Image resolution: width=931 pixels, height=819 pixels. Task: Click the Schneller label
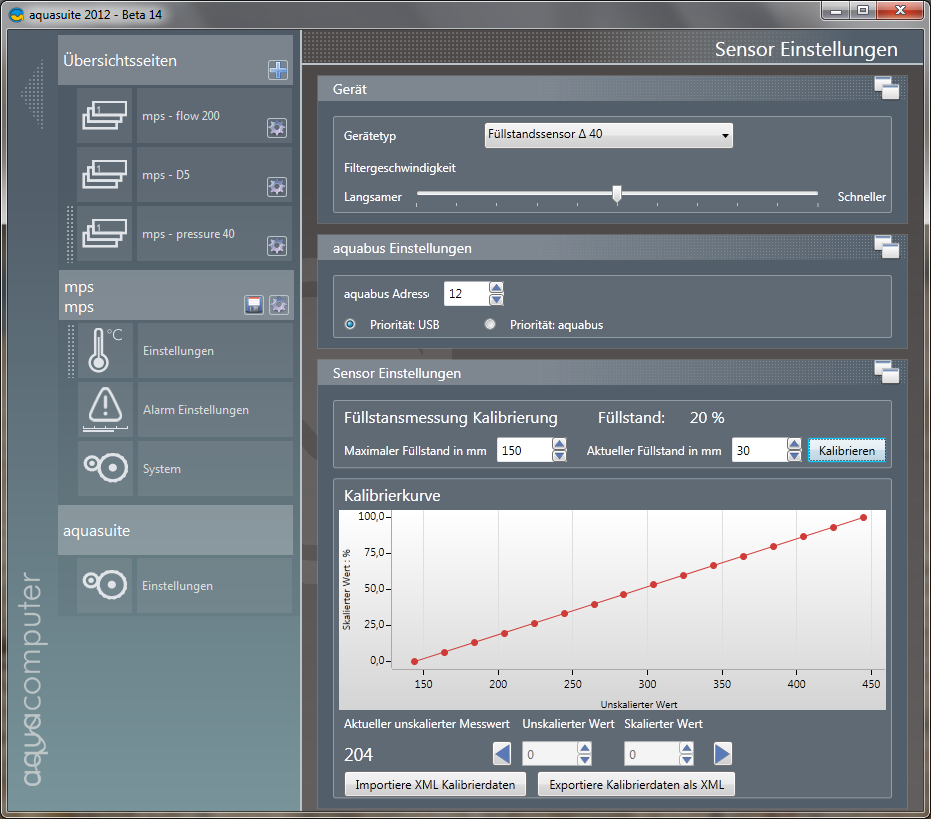(862, 197)
